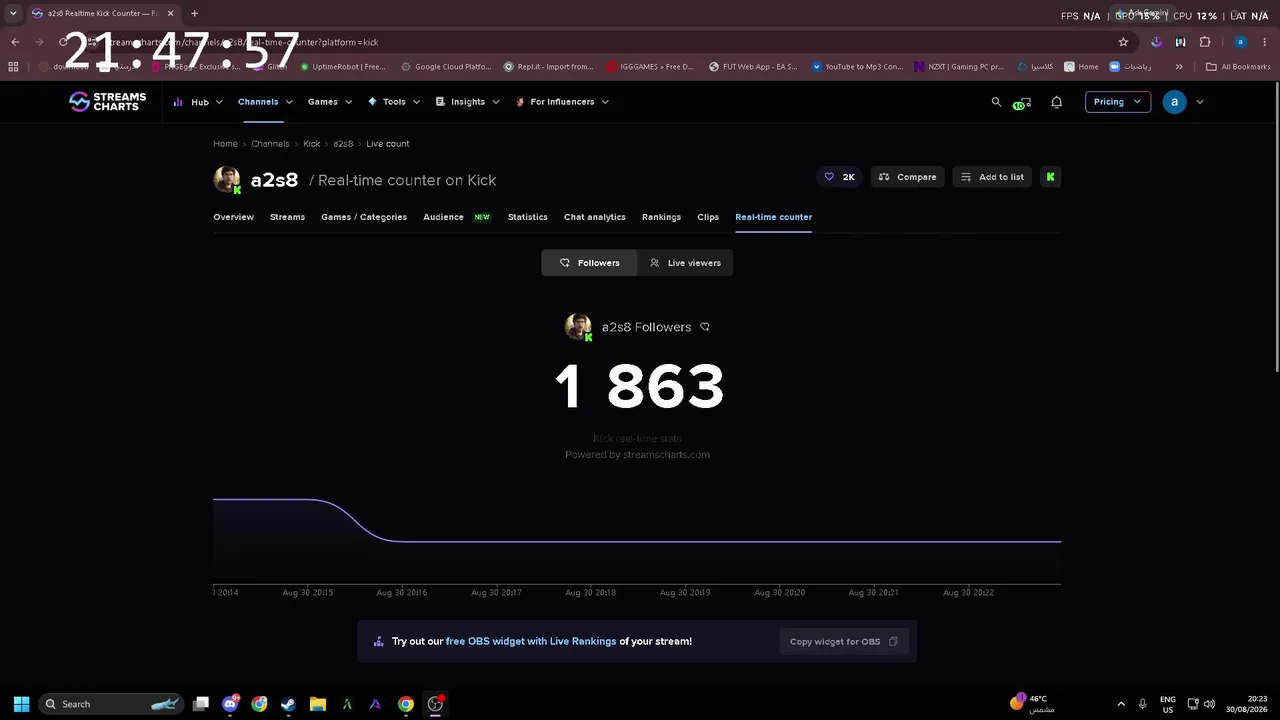Click the heart 2K favorite button
This screenshot has width=1280, height=720.
coord(839,177)
